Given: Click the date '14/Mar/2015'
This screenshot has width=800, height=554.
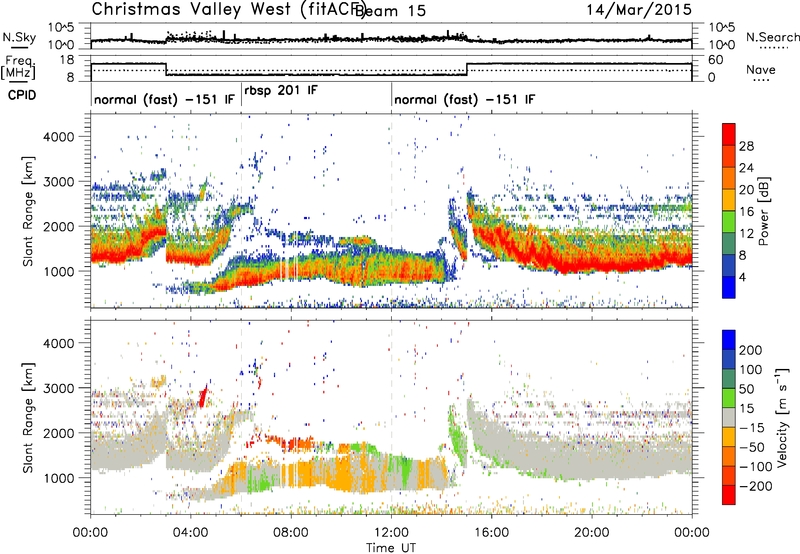Looking at the screenshot, I should pos(638,10).
